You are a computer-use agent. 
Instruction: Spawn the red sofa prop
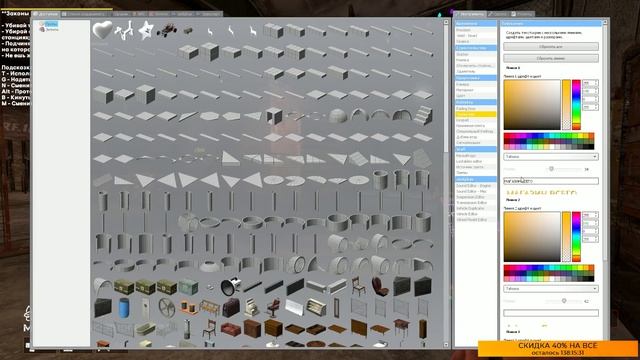231,329
